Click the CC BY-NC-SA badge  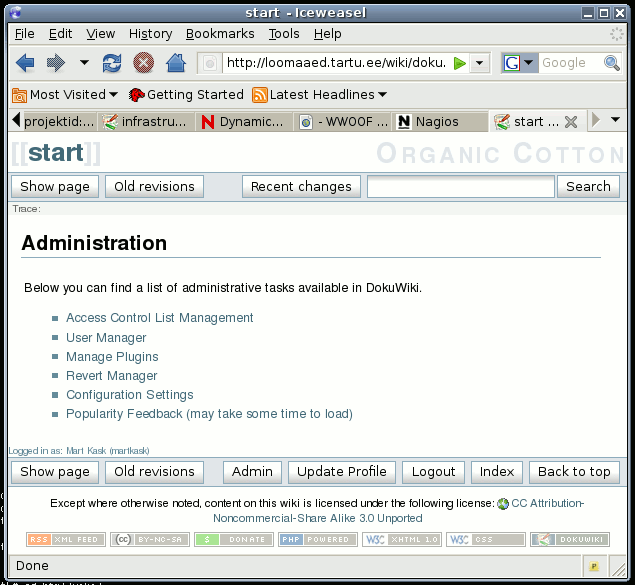149,540
